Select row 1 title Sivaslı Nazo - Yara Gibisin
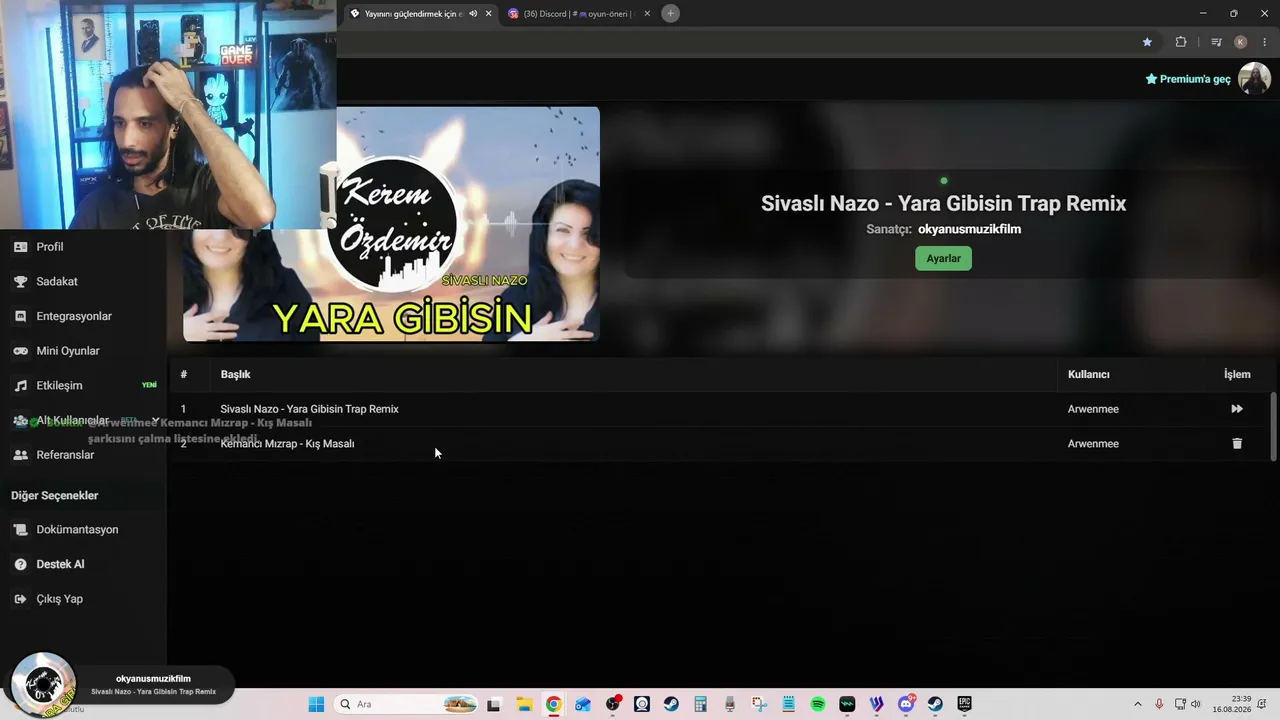 pyautogui.click(x=309, y=409)
